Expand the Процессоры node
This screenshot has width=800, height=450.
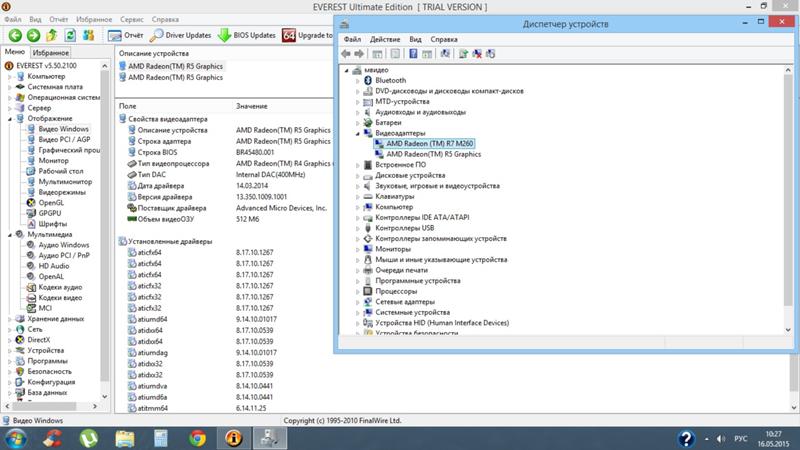tap(358, 291)
